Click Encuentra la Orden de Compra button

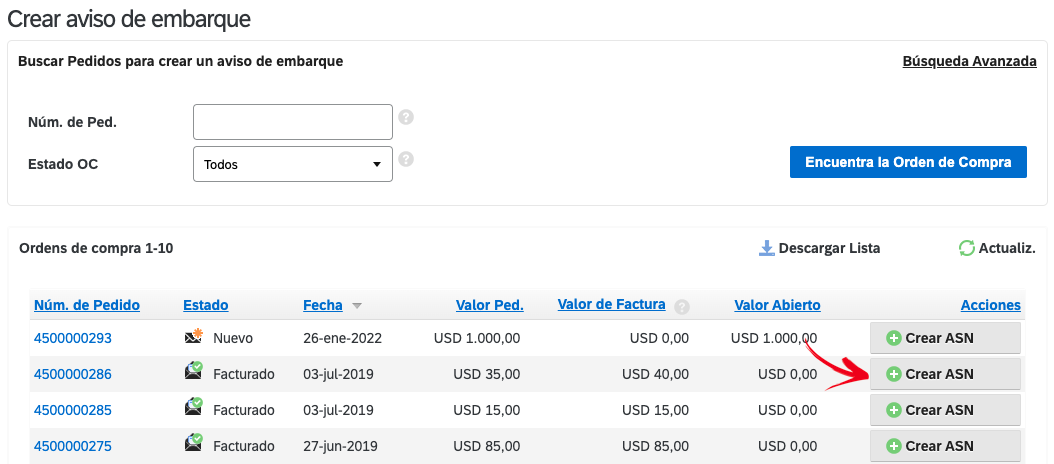(908, 162)
